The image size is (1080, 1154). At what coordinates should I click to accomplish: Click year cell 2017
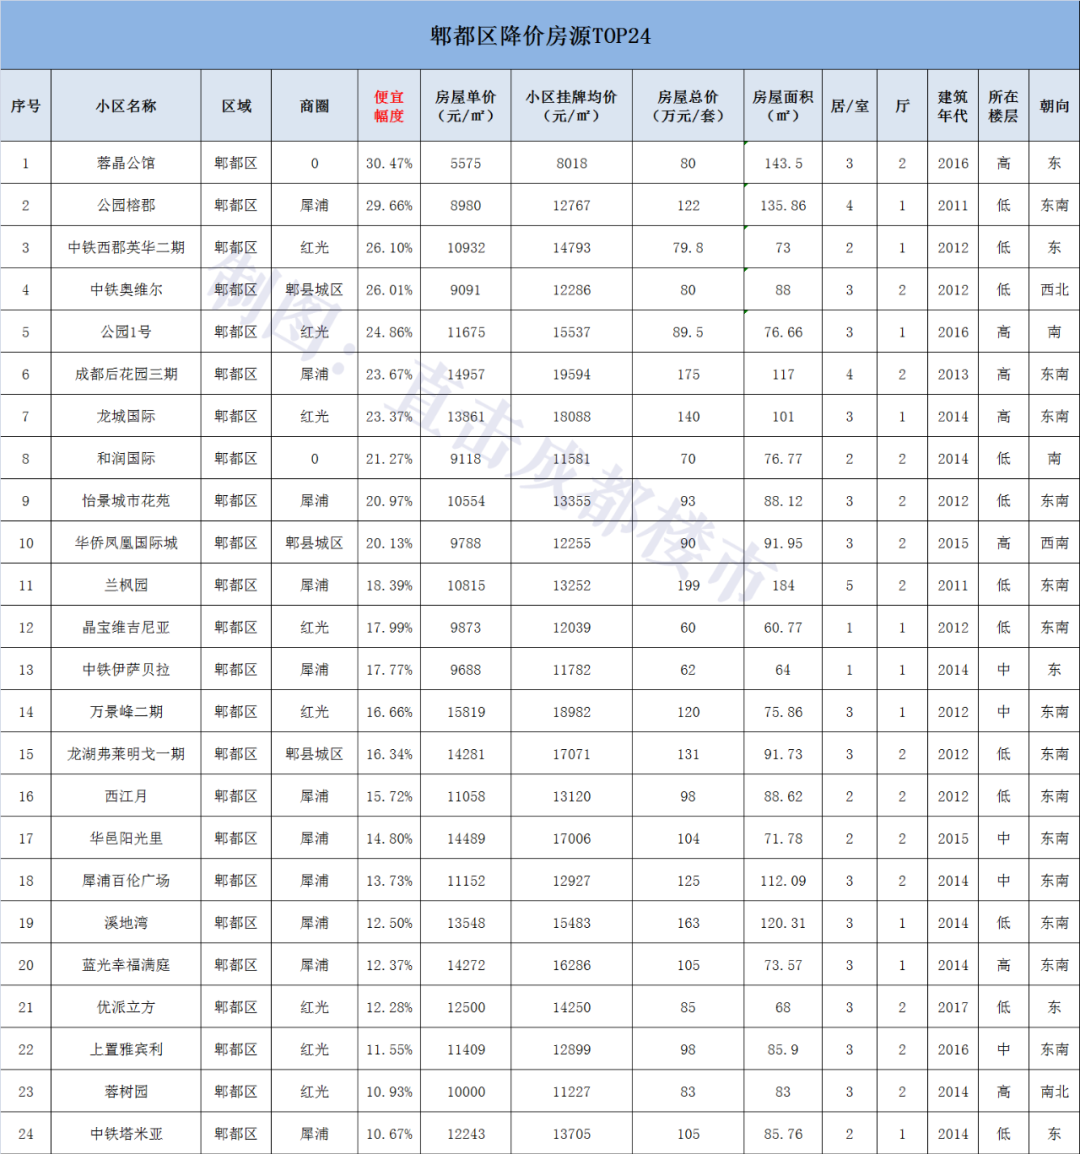(x=953, y=1007)
